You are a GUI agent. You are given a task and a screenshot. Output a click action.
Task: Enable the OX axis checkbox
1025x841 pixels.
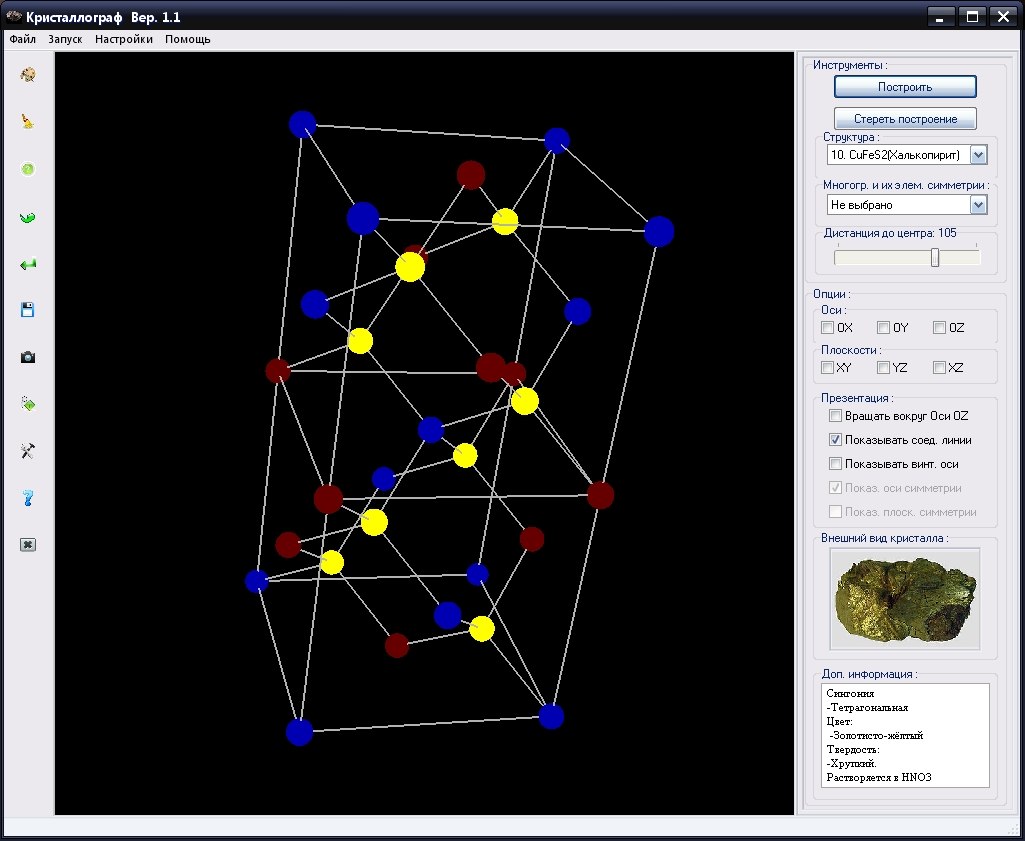click(828, 327)
